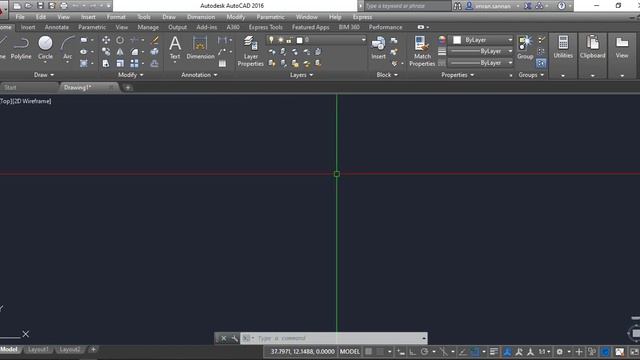Click the Mirror tool icon
The image size is (640, 360).
(x=120, y=51)
